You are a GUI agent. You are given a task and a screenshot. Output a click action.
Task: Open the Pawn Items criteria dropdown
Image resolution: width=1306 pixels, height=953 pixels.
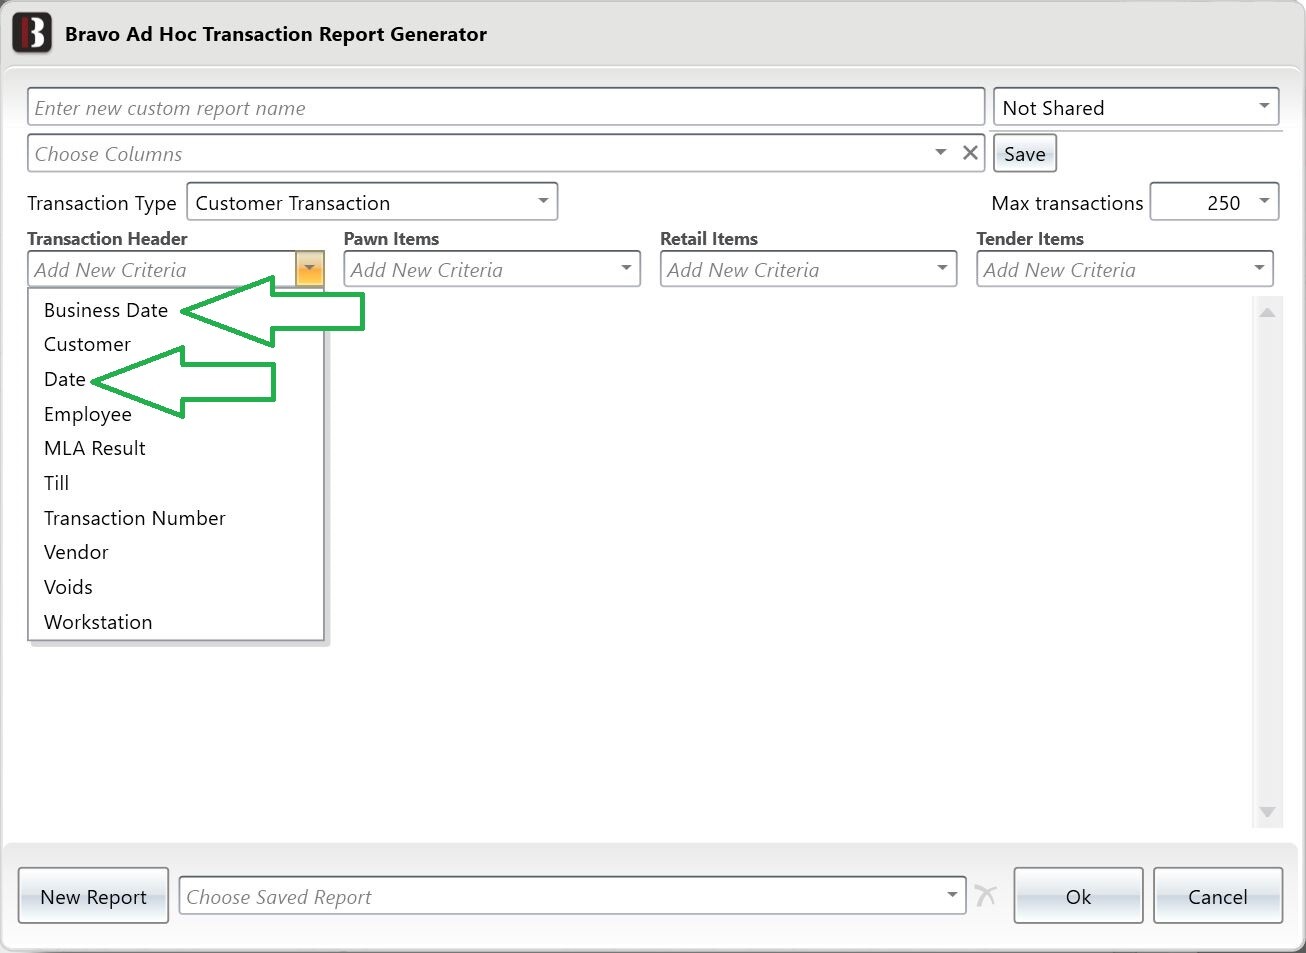(x=492, y=269)
